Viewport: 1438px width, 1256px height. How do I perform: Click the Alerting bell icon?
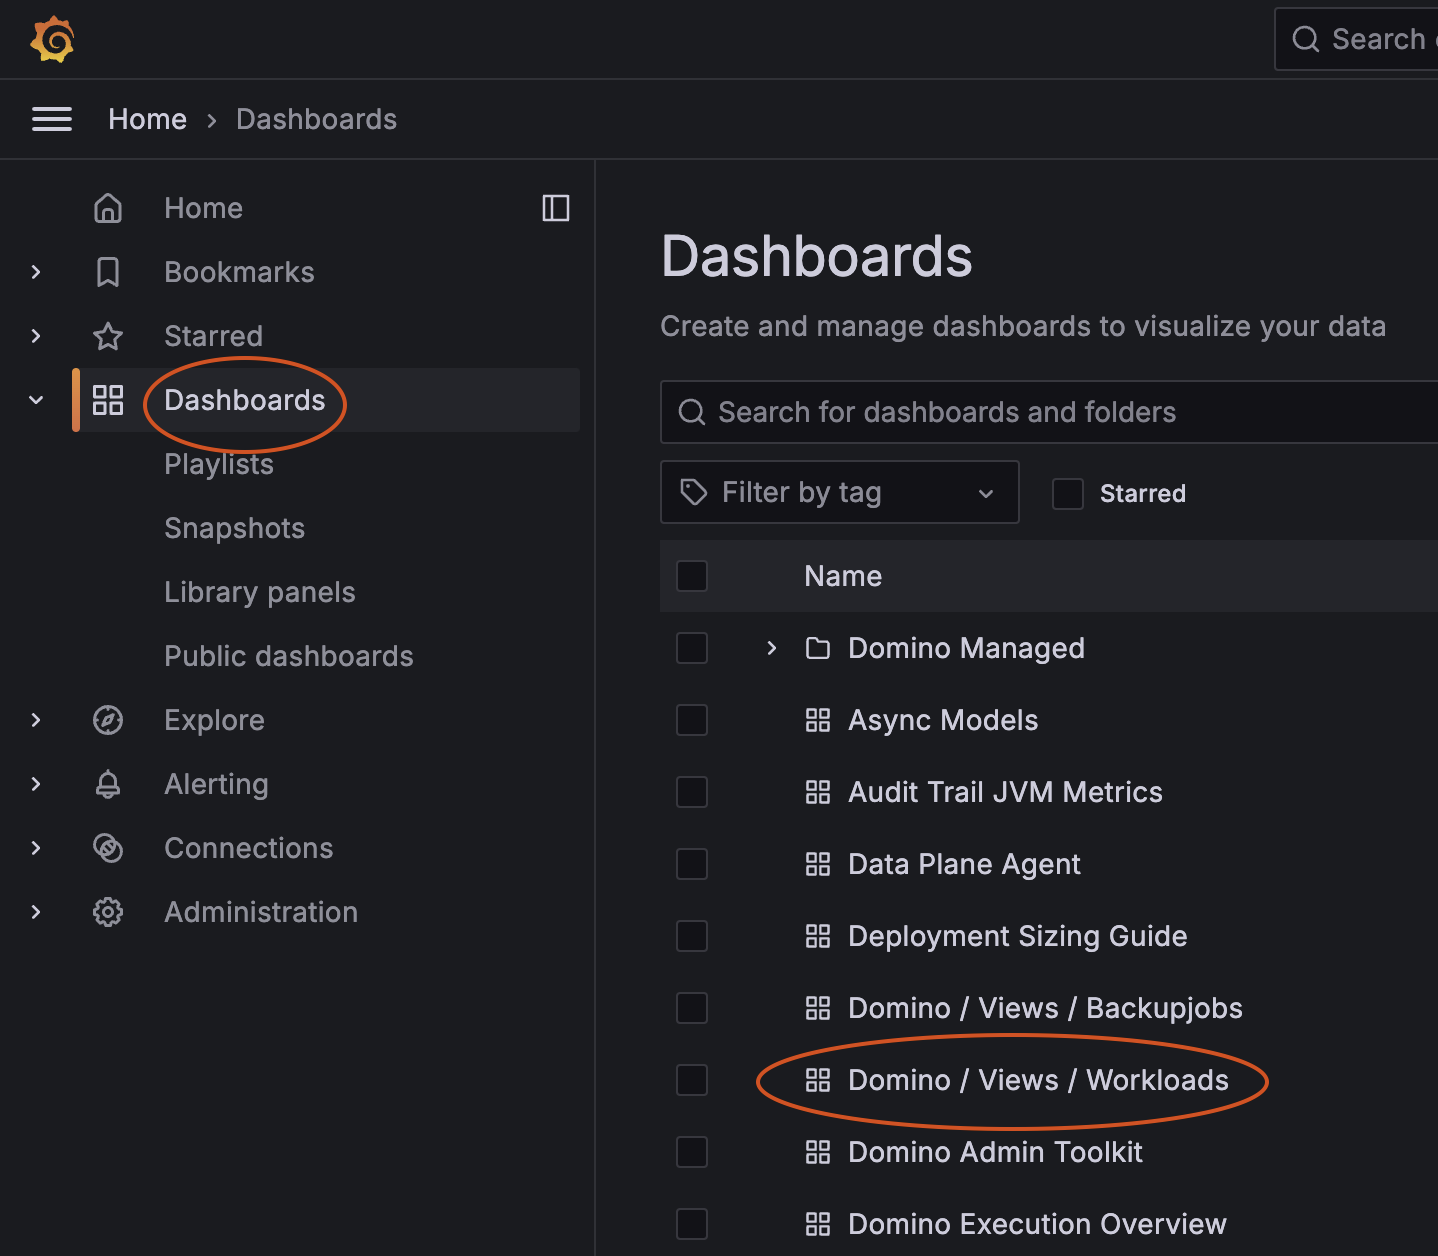pyautogui.click(x=108, y=784)
